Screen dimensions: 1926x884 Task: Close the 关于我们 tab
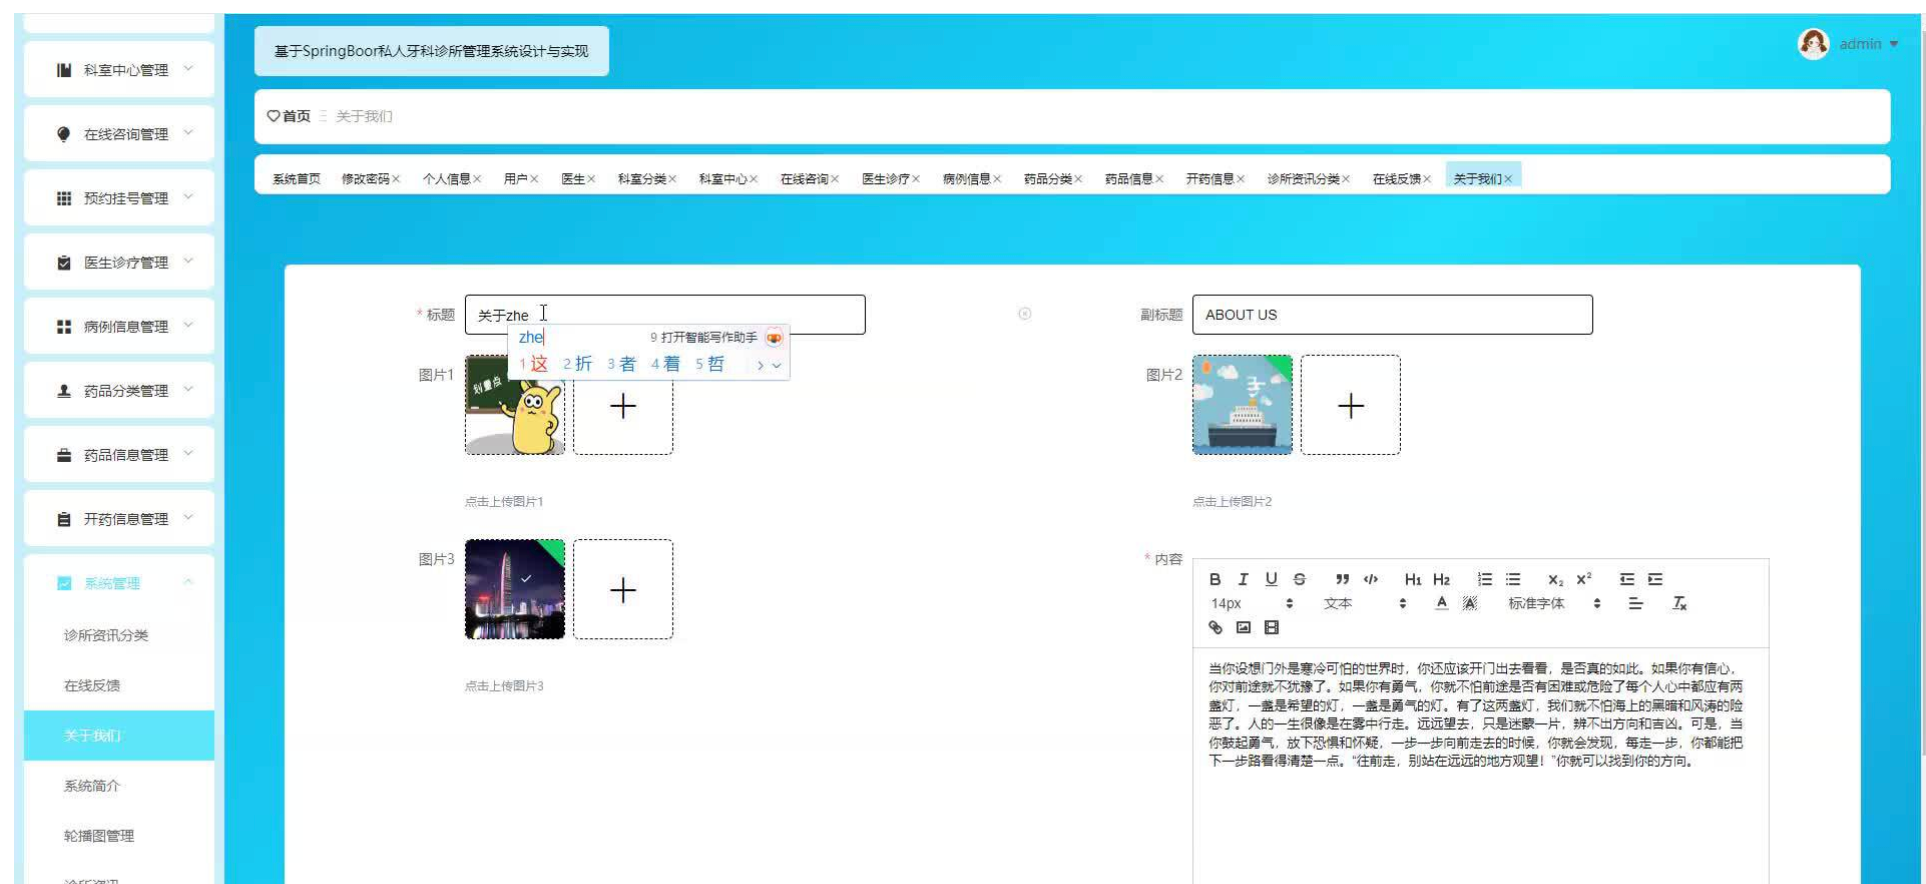click(x=1508, y=179)
